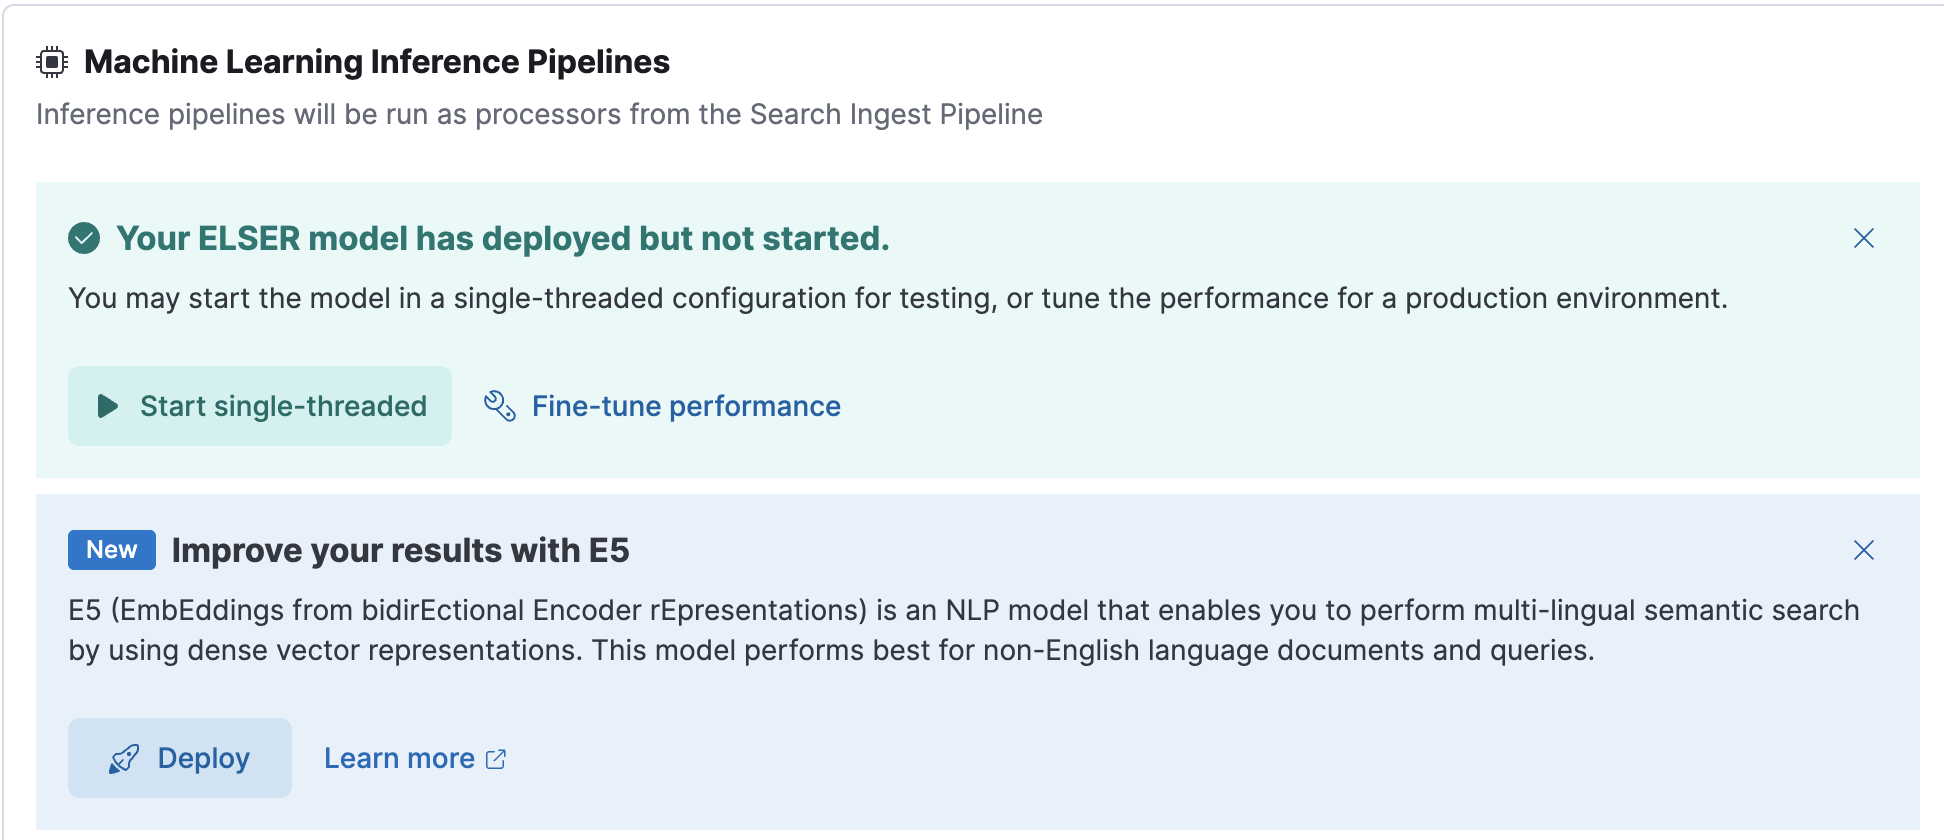Image resolution: width=1944 pixels, height=840 pixels.
Task: Open Fine-tune performance settings
Action: tap(685, 406)
